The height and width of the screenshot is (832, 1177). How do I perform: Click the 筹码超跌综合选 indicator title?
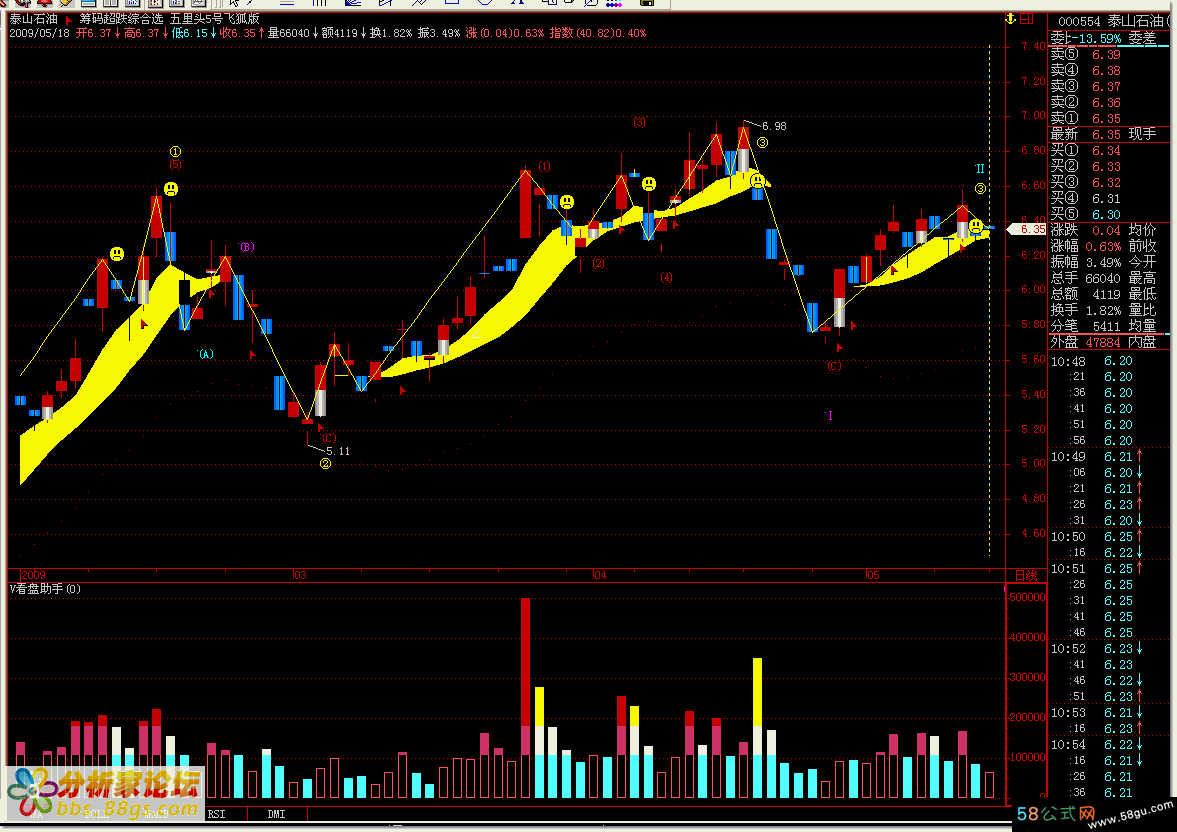(x=121, y=19)
